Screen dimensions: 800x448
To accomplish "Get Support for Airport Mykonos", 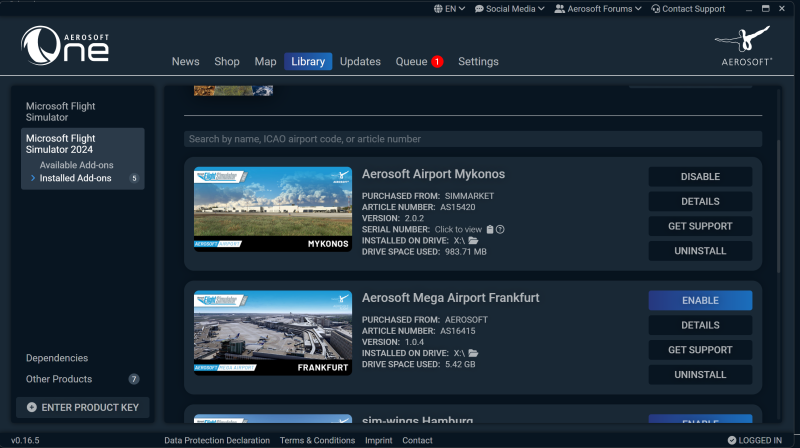I will pos(700,226).
